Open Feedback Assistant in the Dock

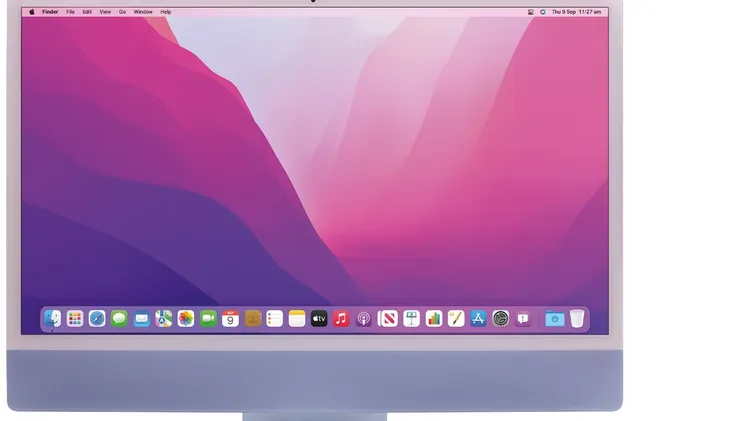pyautogui.click(x=523, y=318)
